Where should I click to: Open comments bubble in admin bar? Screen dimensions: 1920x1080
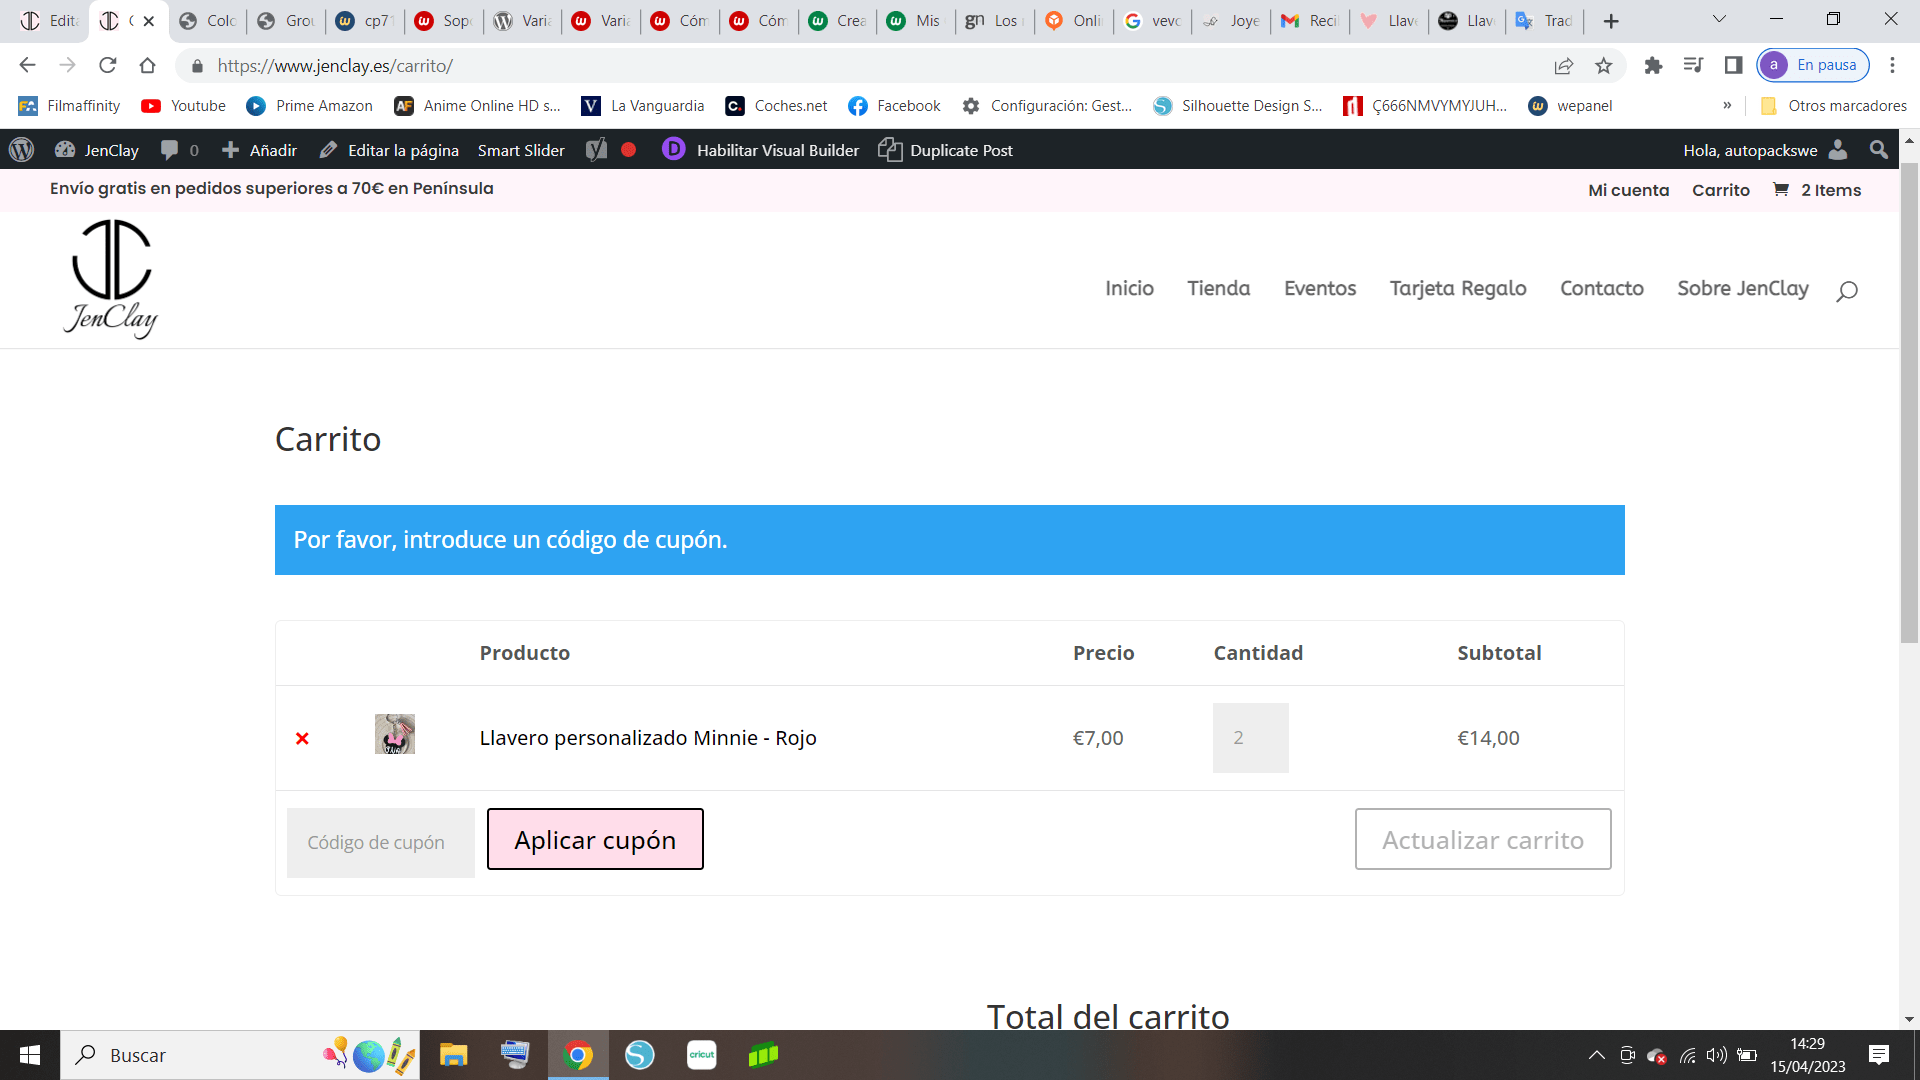coord(180,150)
